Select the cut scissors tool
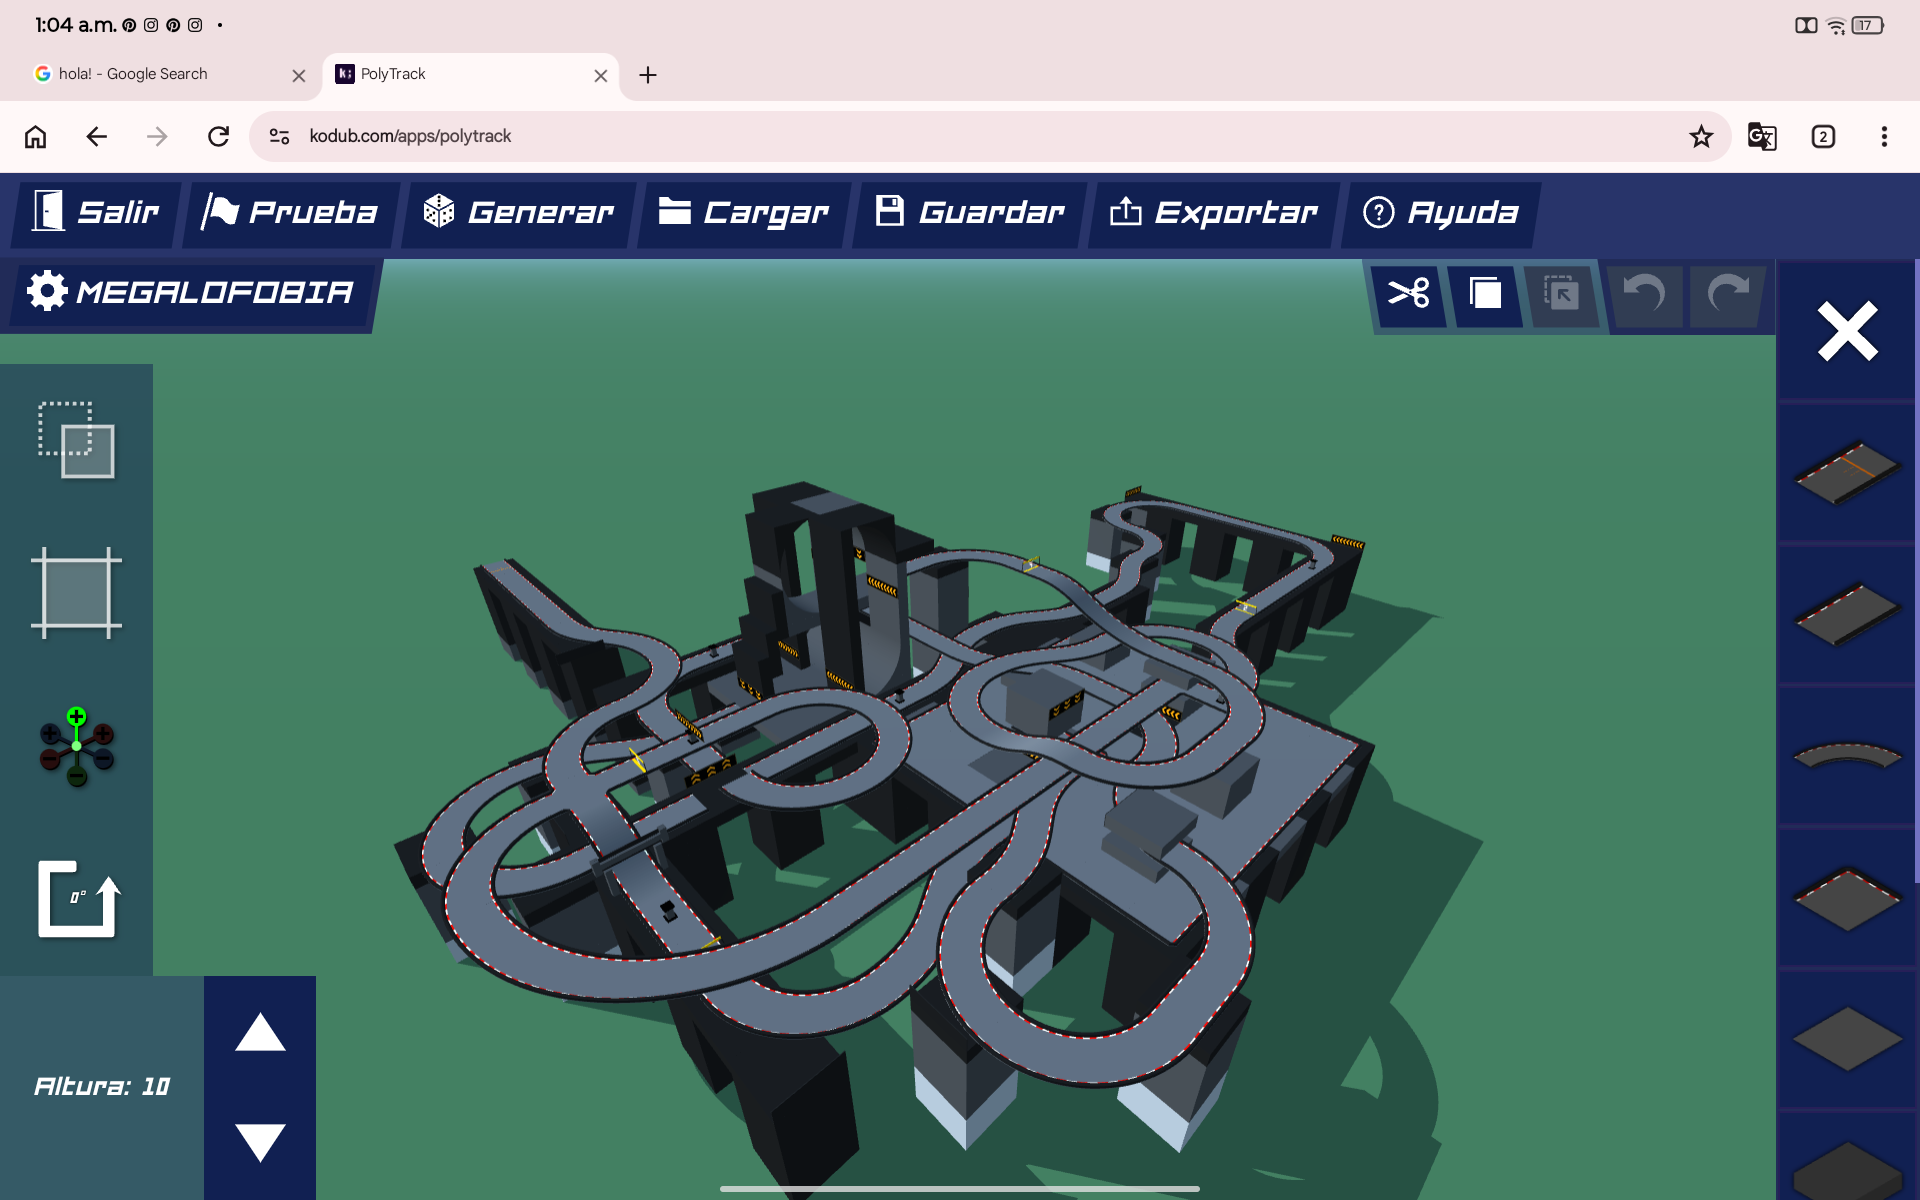Screen dimensions: 1920x1200 pyautogui.click(x=1409, y=294)
